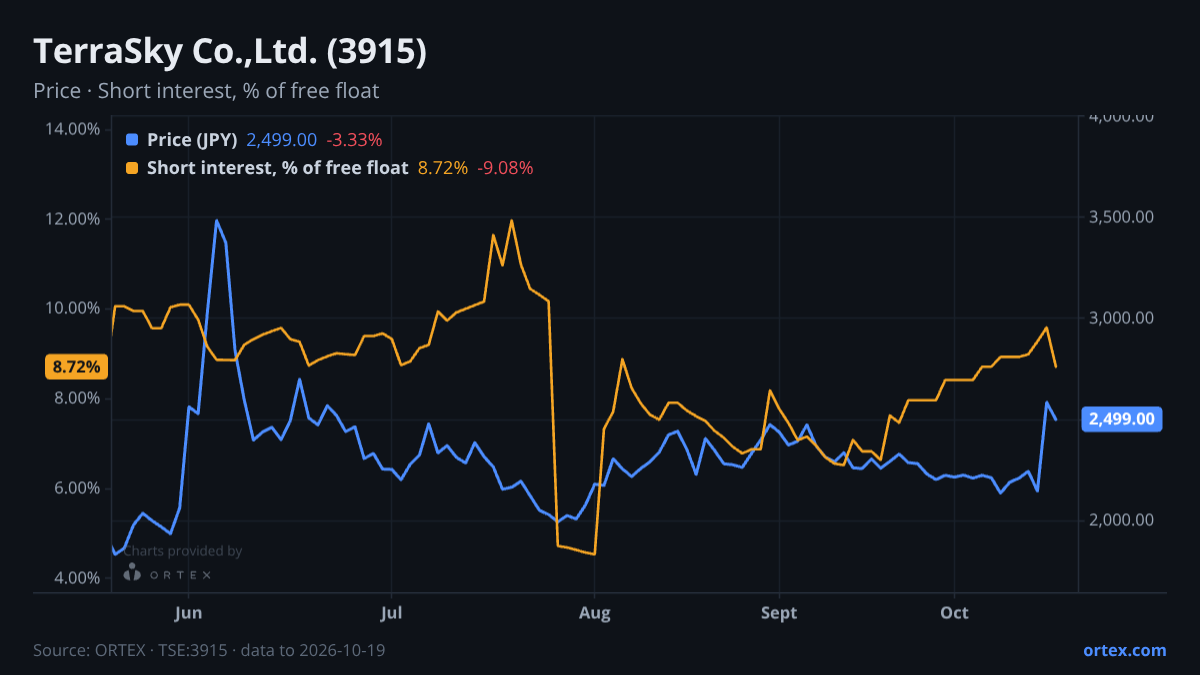Click the 6.00% left axis label
The width and height of the screenshot is (1200, 675).
click(x=76, y=488)
